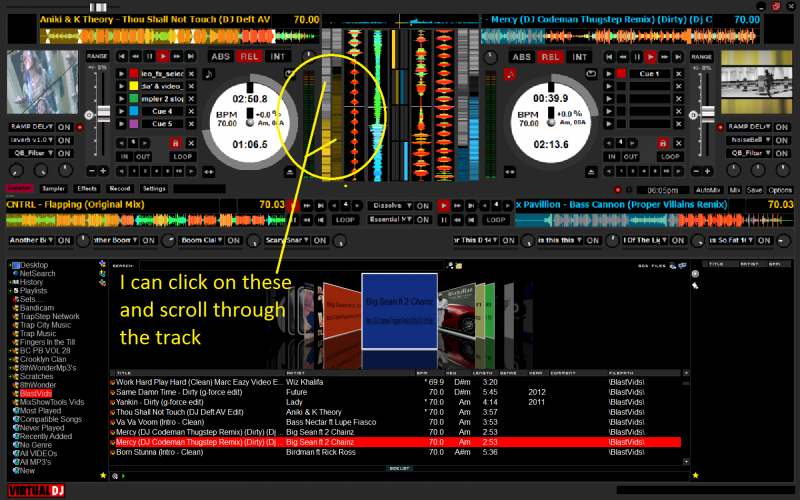
Task: Click the sync arrows icon on right deck
Action: point(510,172)
